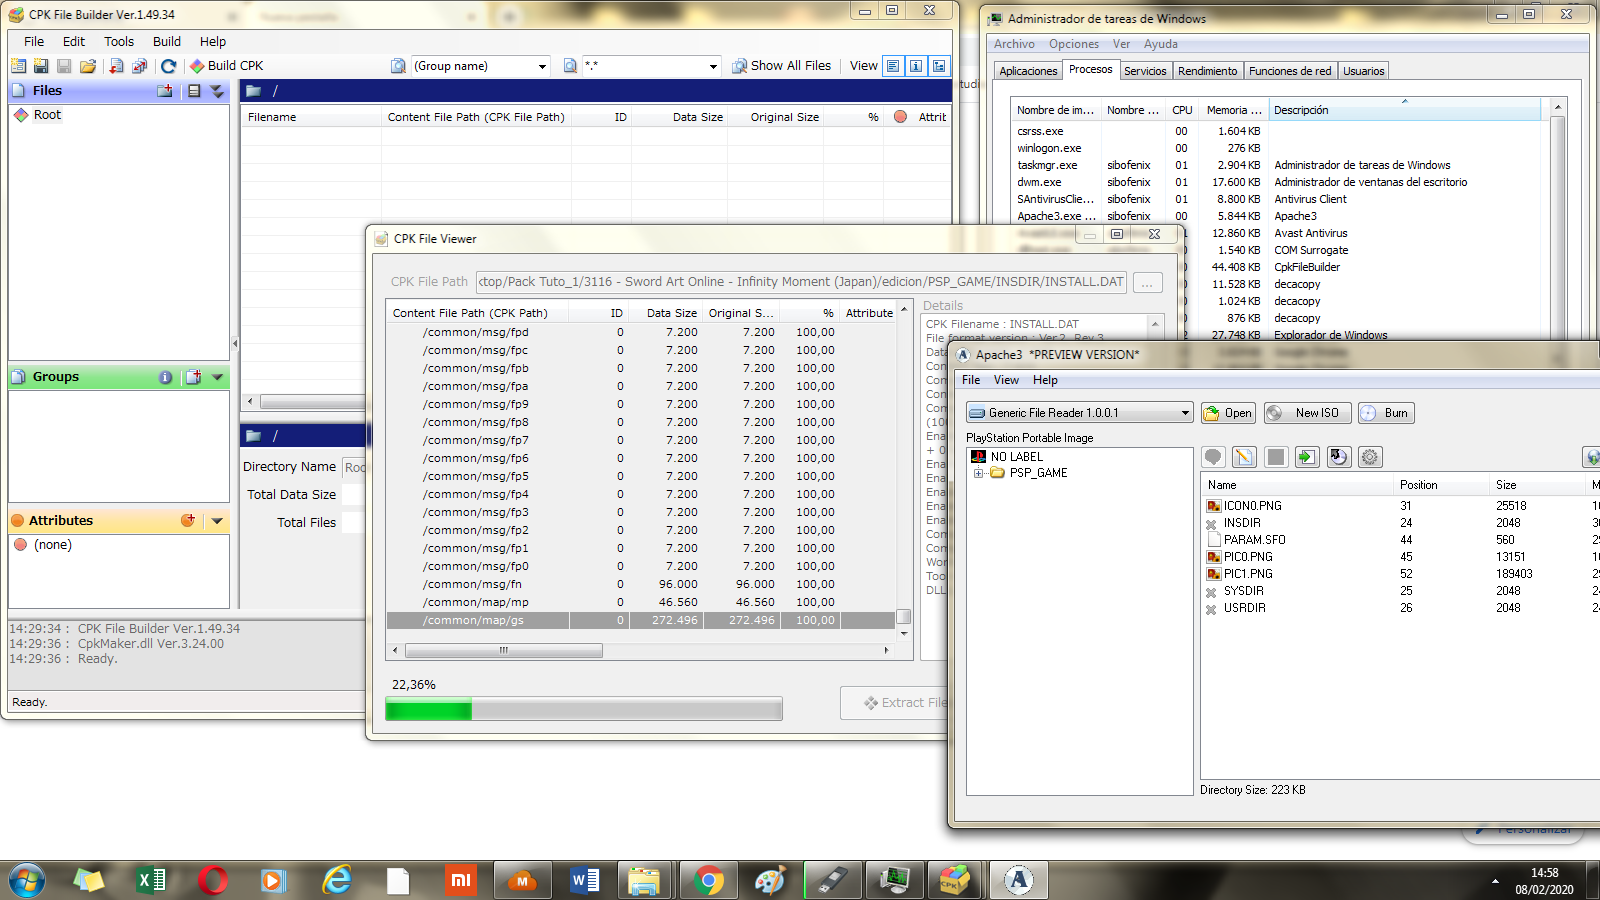The height and width of the screenshot is (900, 1600).
Task: Click the refresh arrow icon in CPK Builder toolbar
Action: [x=168, y=66]
